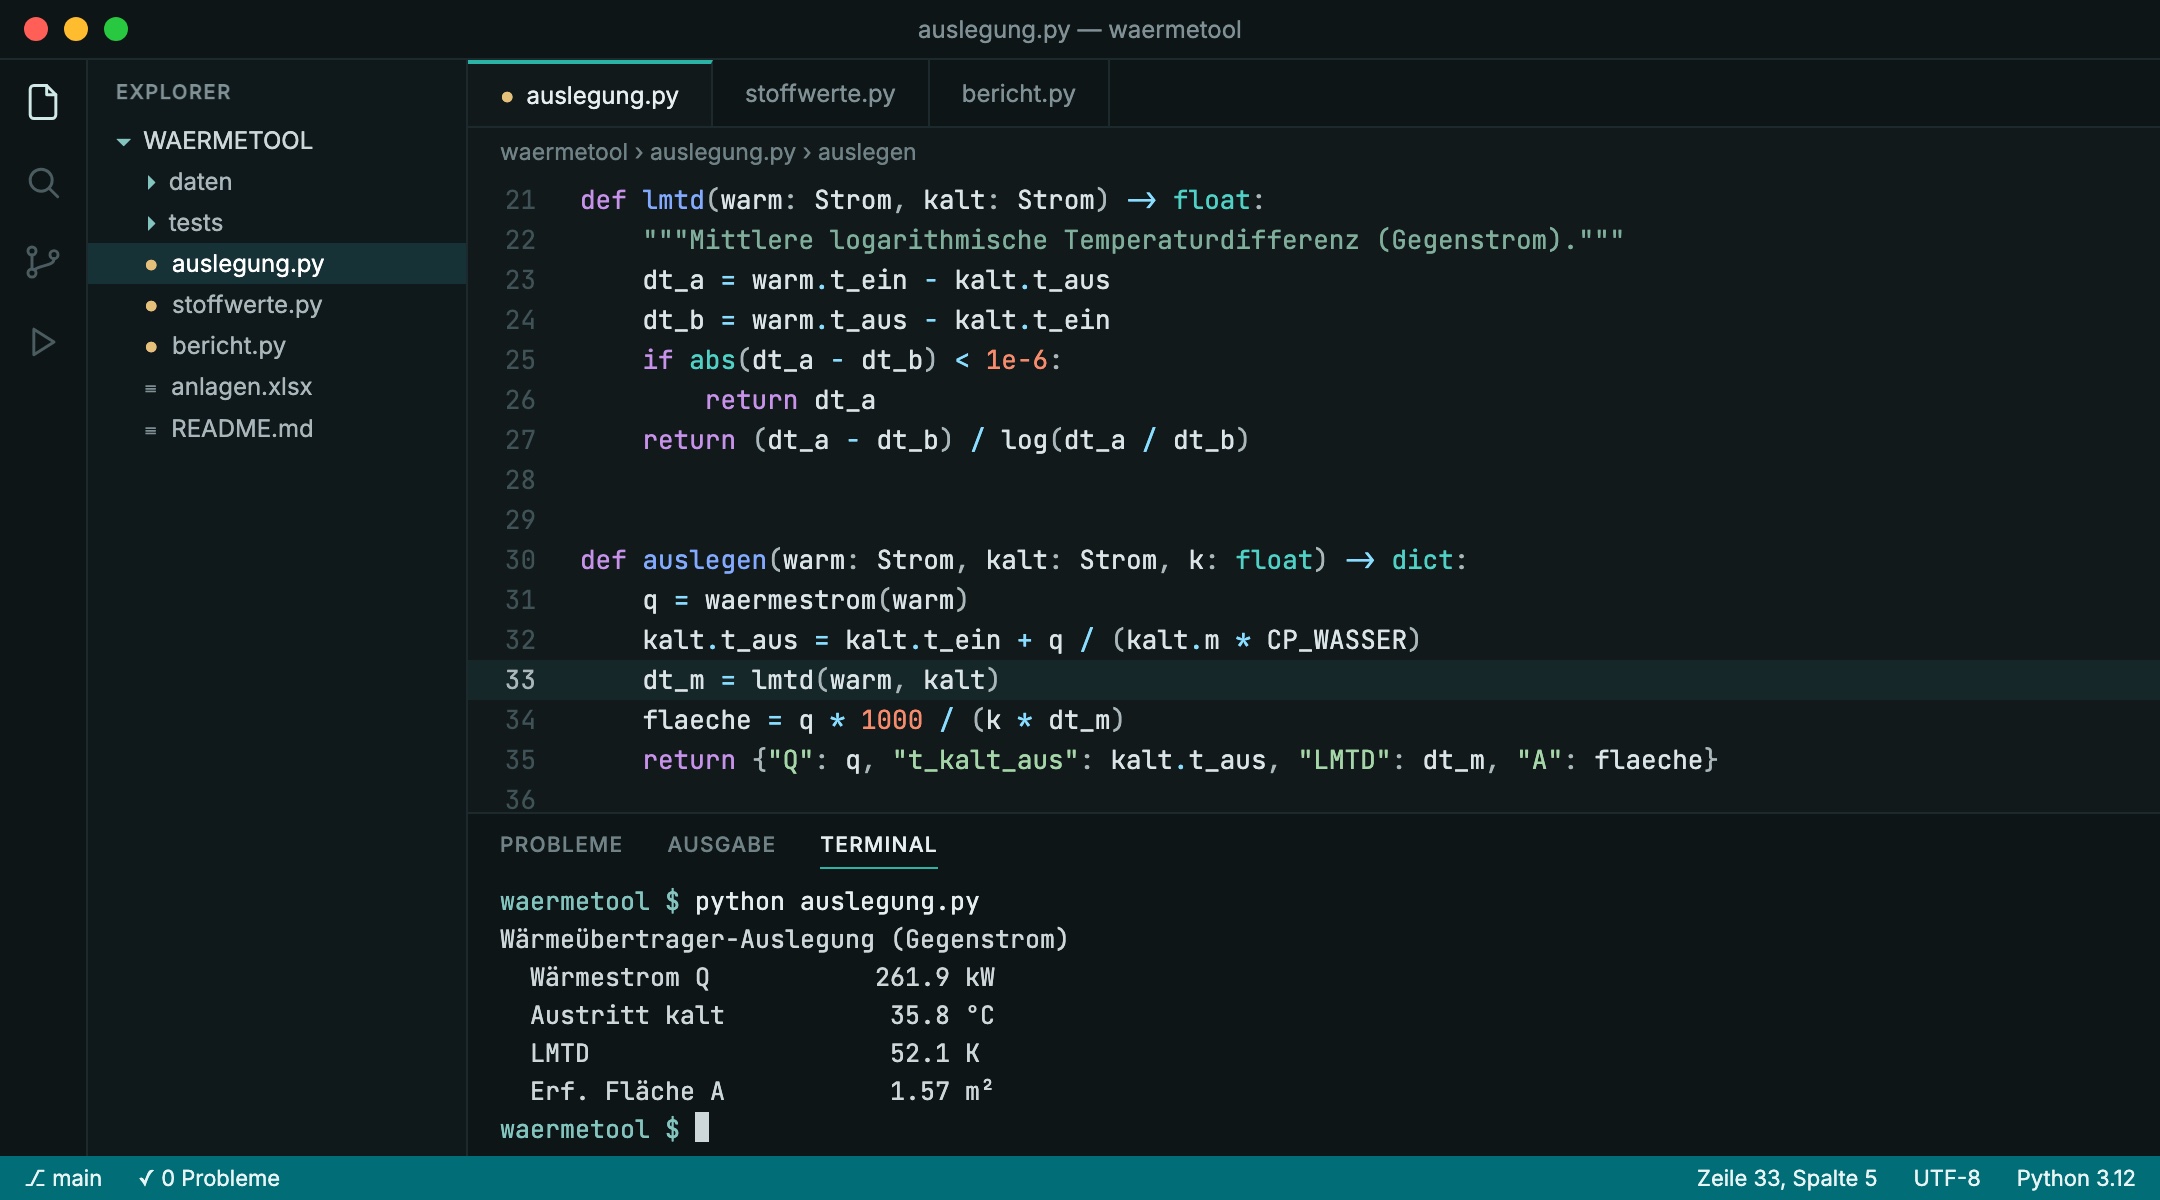Open anlagen.xlsx in the explorer

click(277, 387)
